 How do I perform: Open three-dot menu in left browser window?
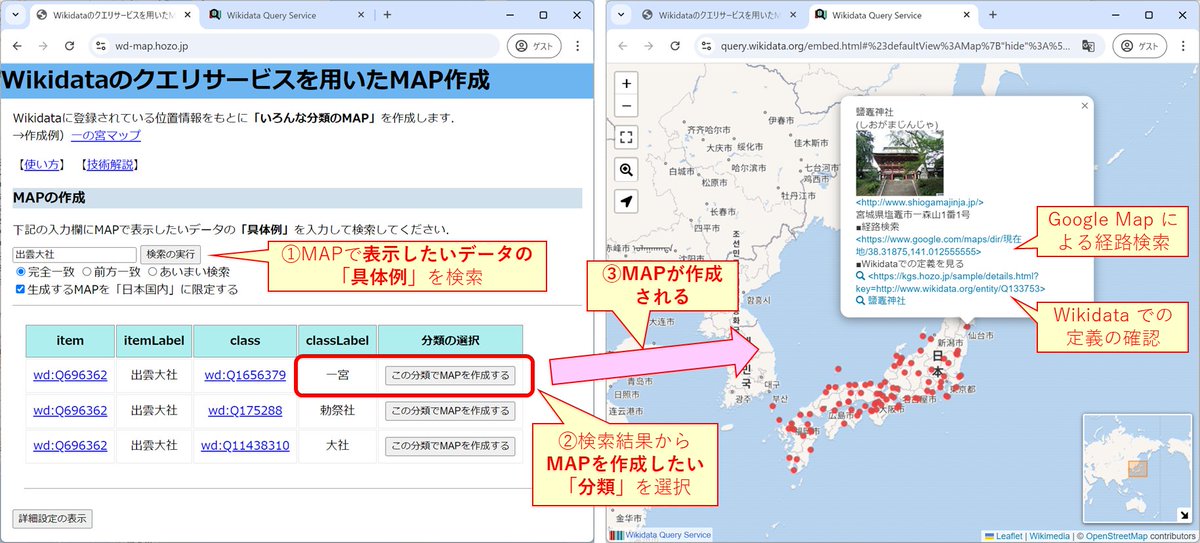pos(578,46)
